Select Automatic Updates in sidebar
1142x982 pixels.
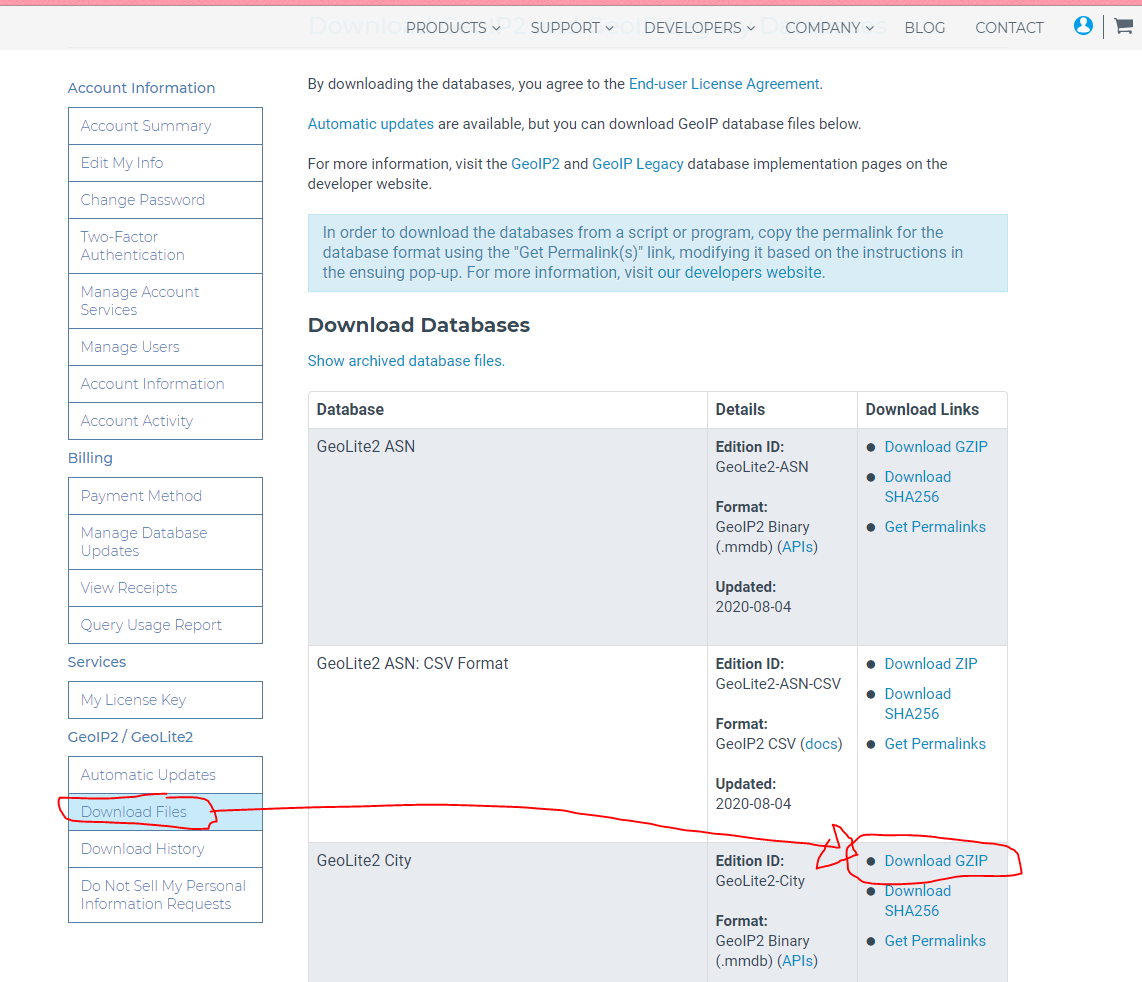point(165,775)
